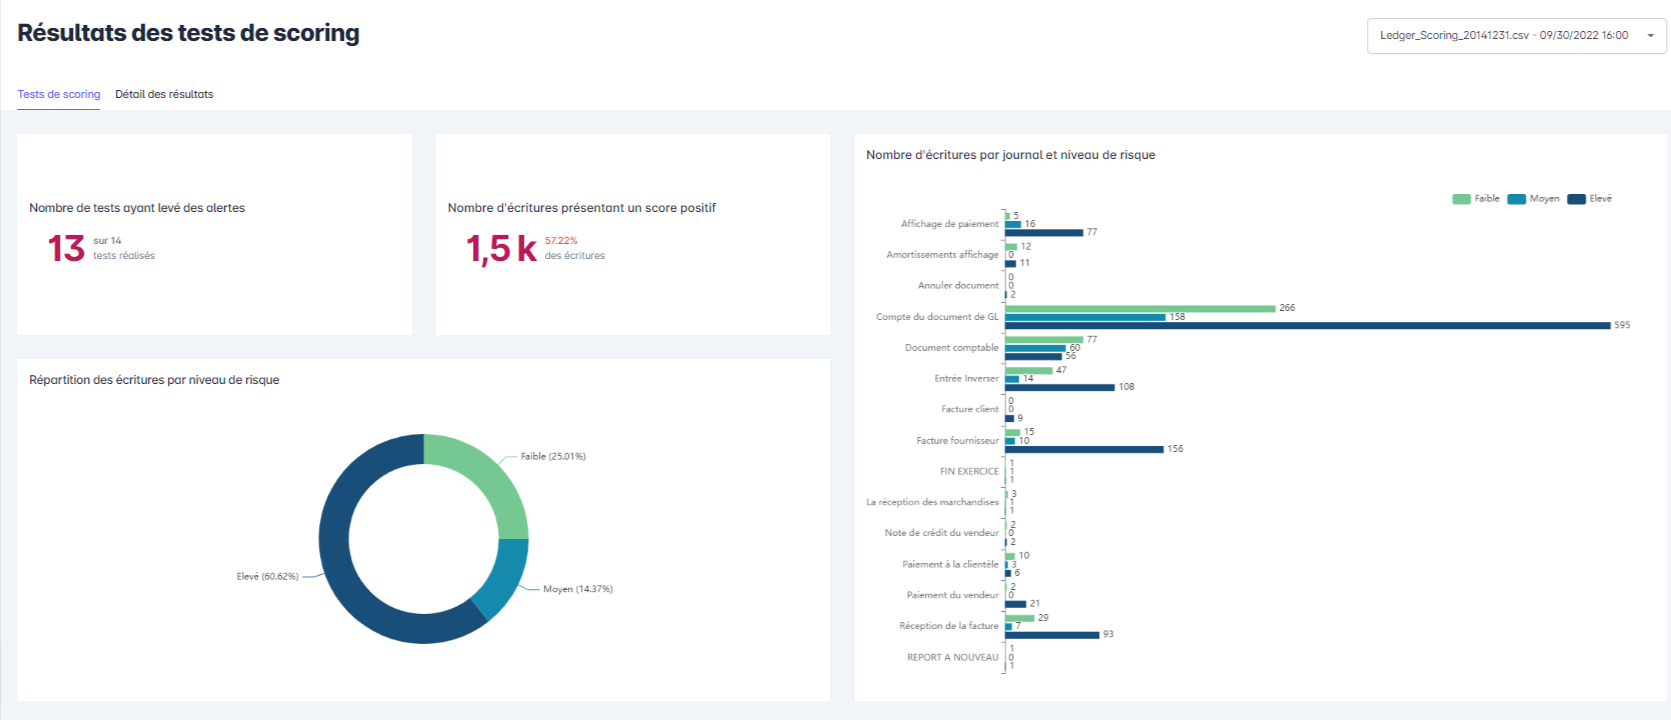Click the 13 tests alert count
The image size is (1671, 720).
[x=66, y=248]
